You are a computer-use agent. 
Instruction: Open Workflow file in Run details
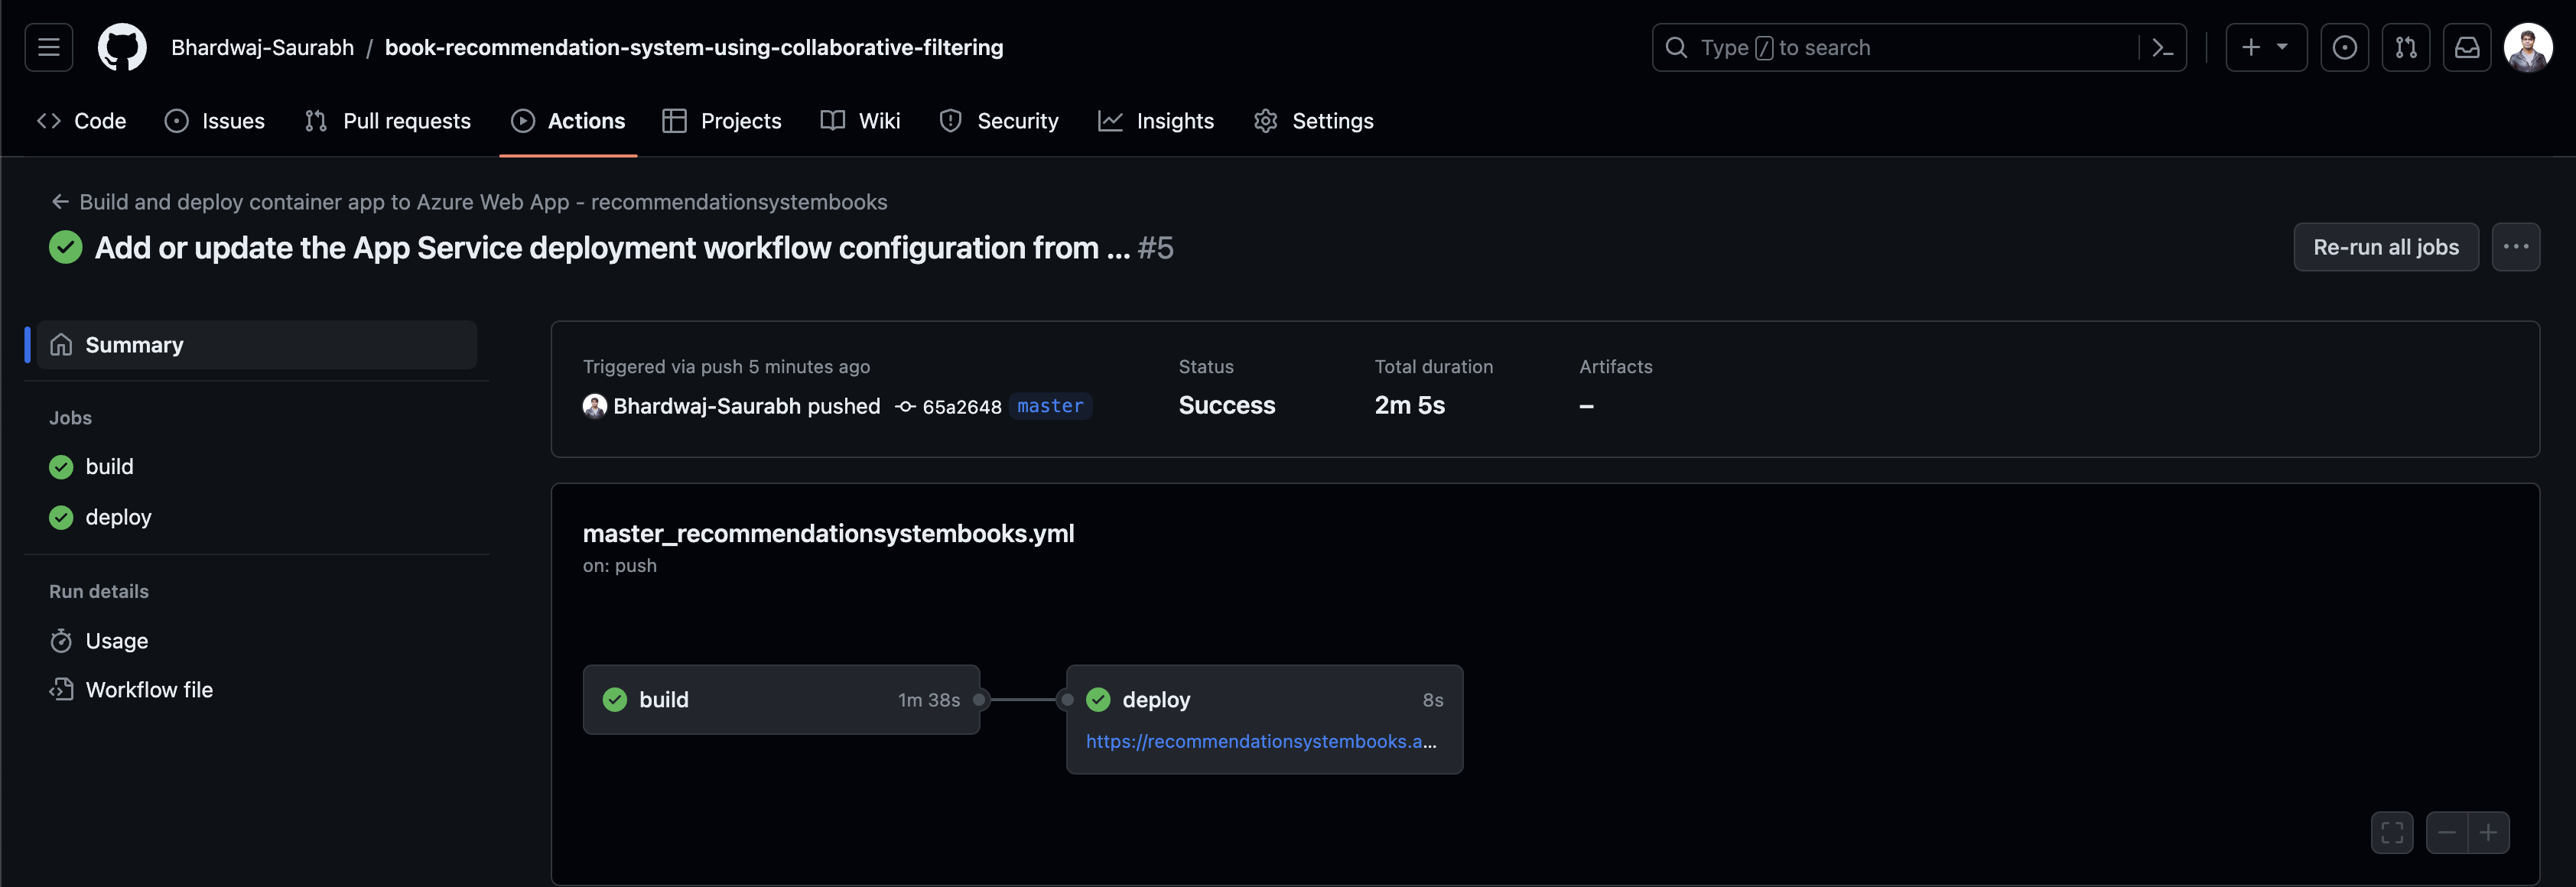[x=148, y=690]
